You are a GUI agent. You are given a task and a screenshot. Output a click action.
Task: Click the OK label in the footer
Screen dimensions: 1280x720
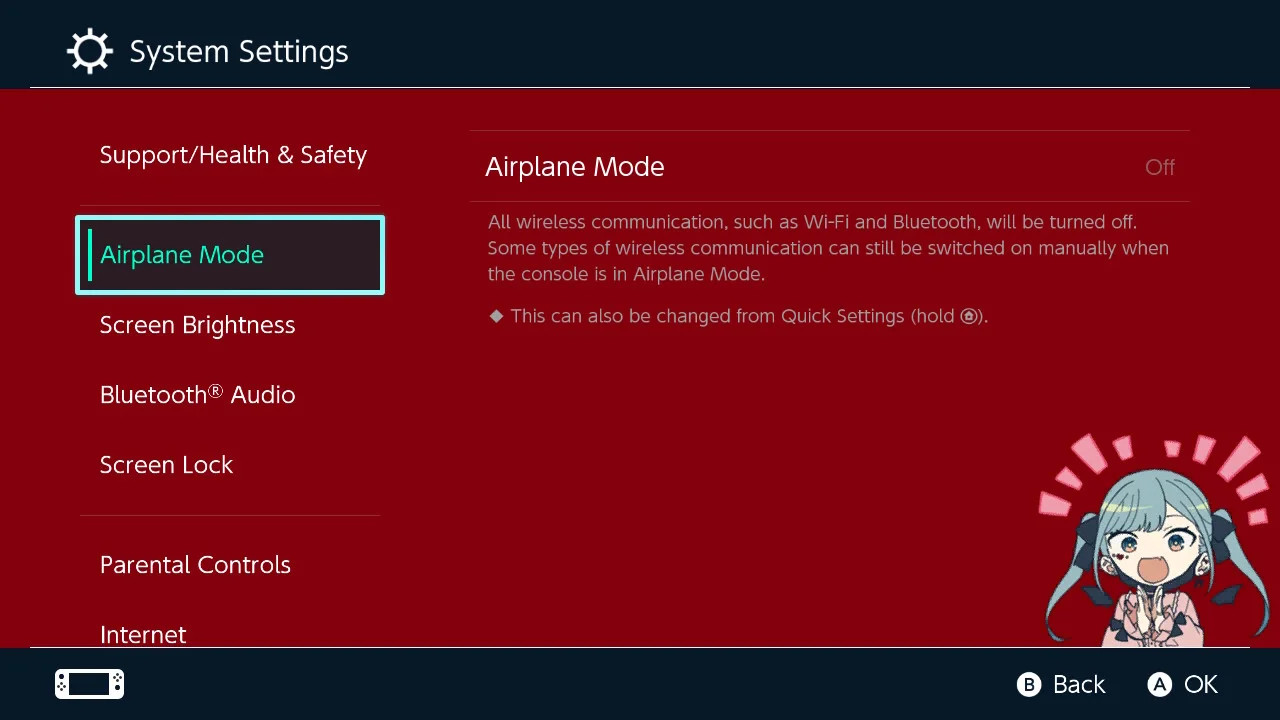pyautogui.click(x=1200, y=684)
